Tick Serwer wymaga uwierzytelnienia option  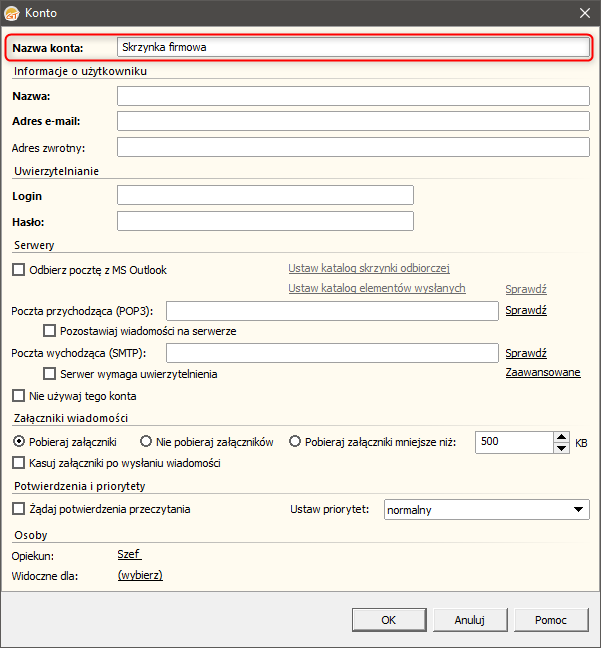click(50, 374)
